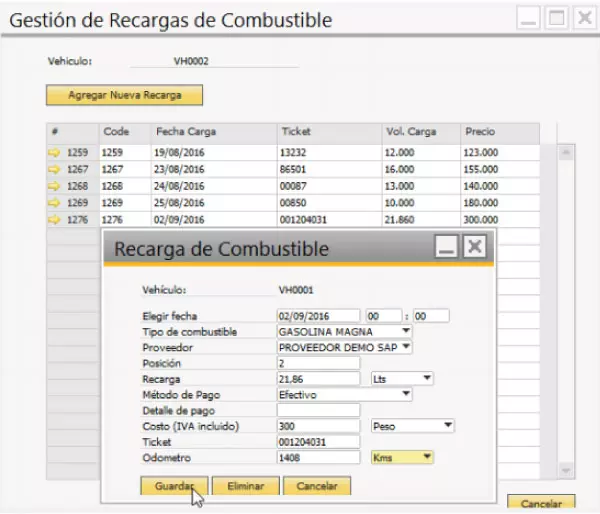Viewport: 600px width, 514px height.
Task: Click the Eliminar button
Action: click(x=245, y=486)
